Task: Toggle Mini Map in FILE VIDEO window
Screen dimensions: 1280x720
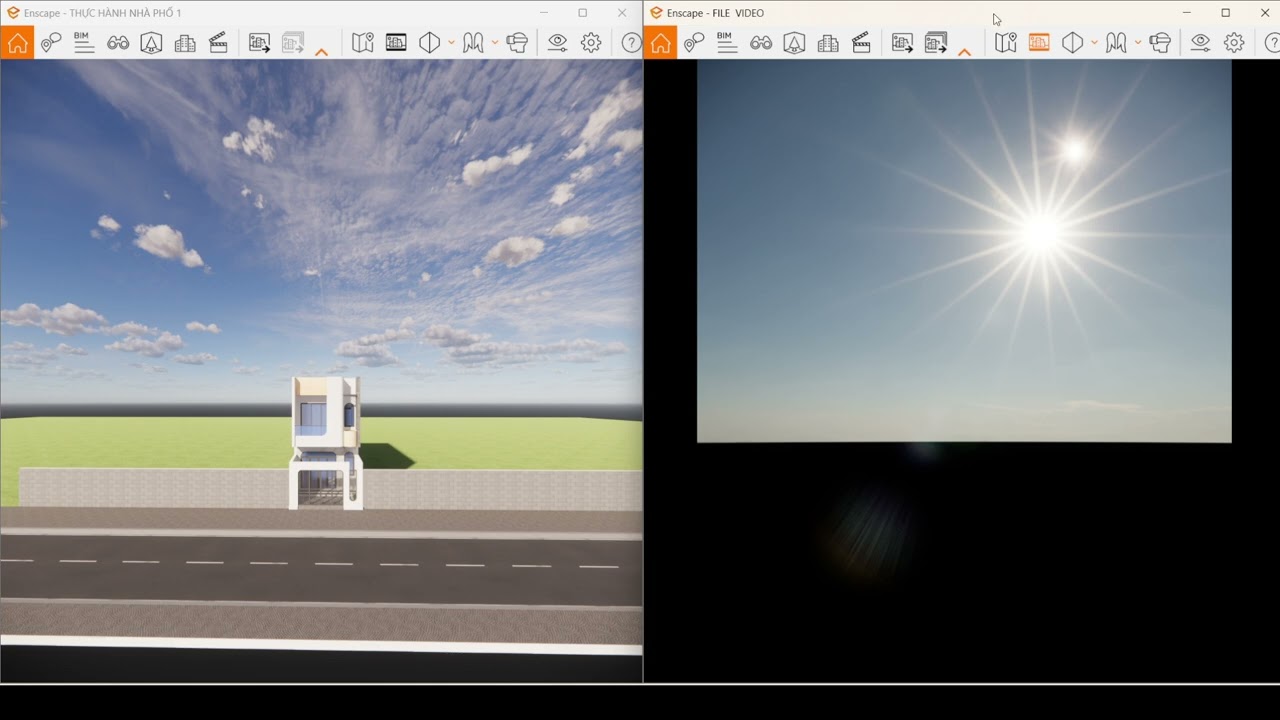Action: 1005,43
